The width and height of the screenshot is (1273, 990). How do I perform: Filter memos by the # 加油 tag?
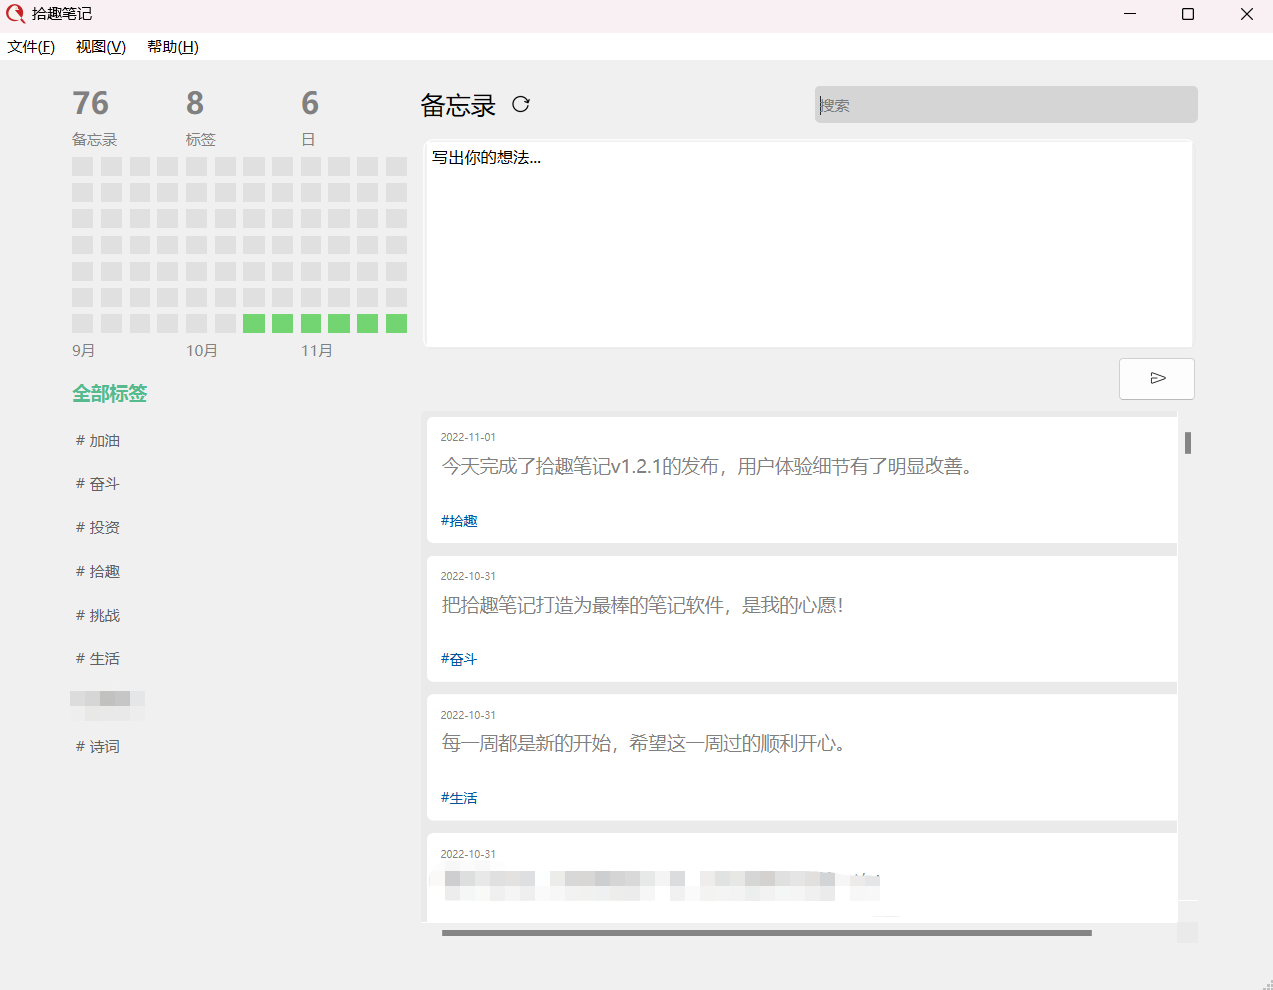(98, 441)
